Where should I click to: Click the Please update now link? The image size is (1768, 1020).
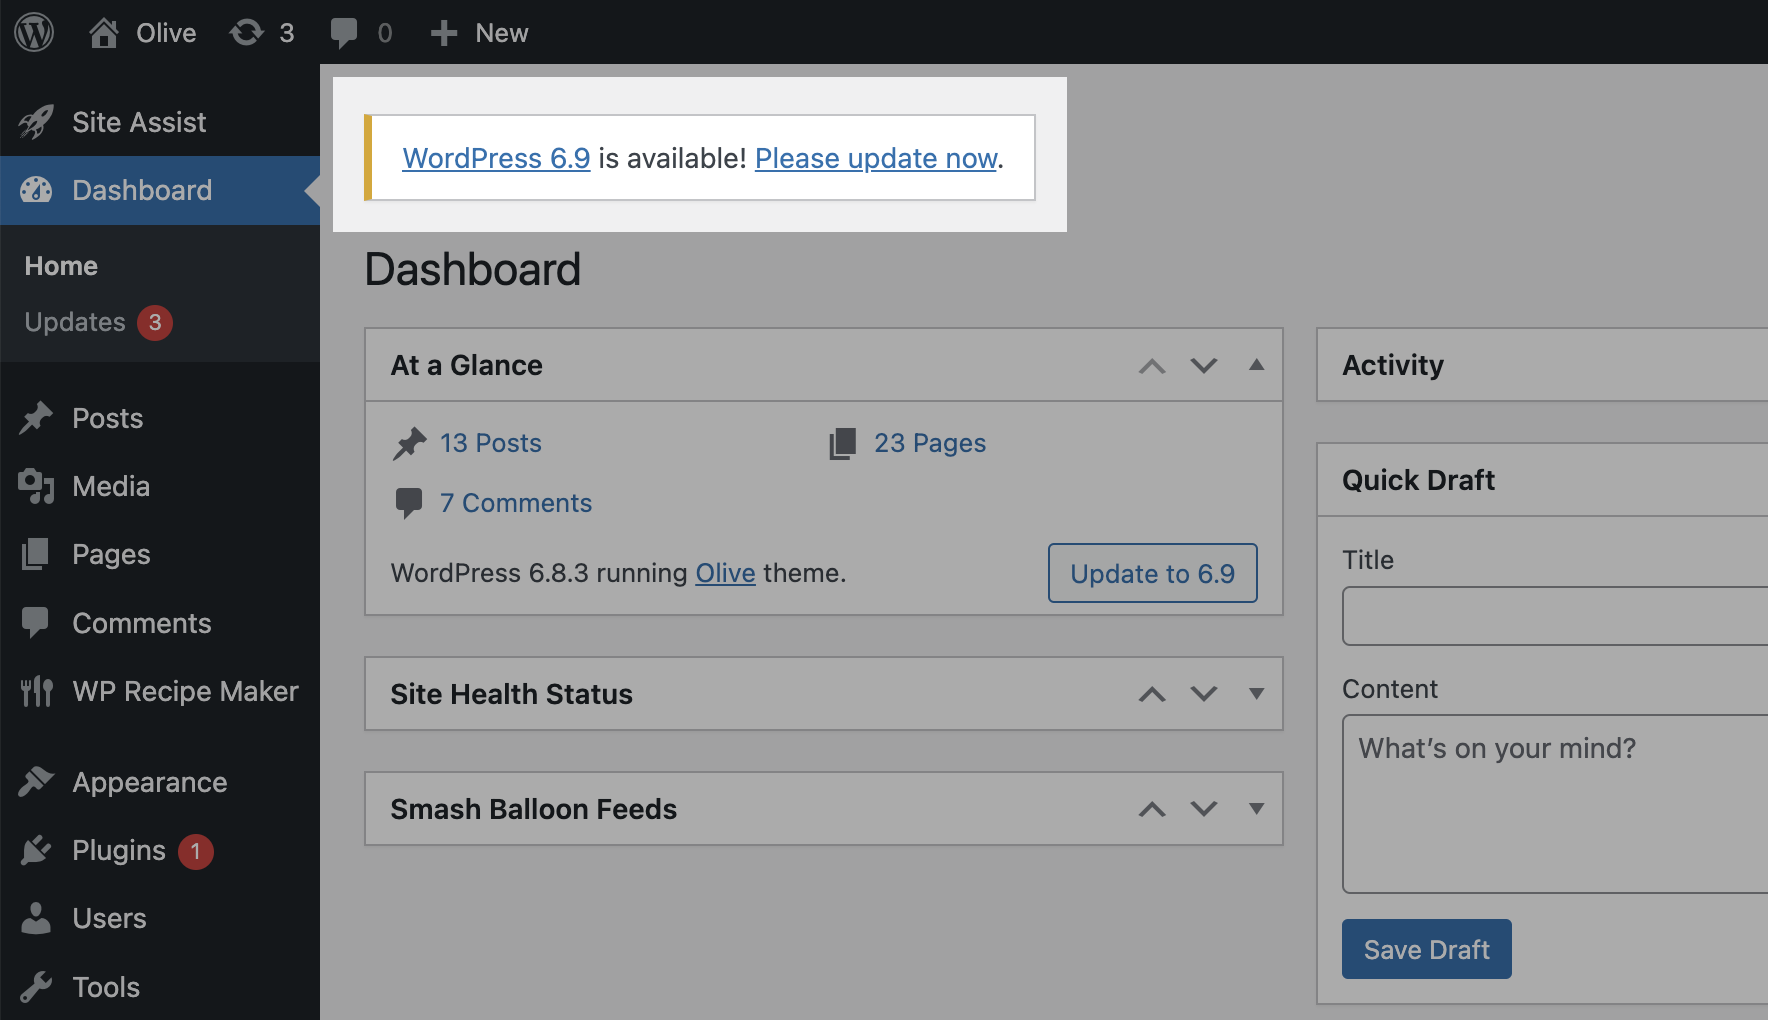876,158
